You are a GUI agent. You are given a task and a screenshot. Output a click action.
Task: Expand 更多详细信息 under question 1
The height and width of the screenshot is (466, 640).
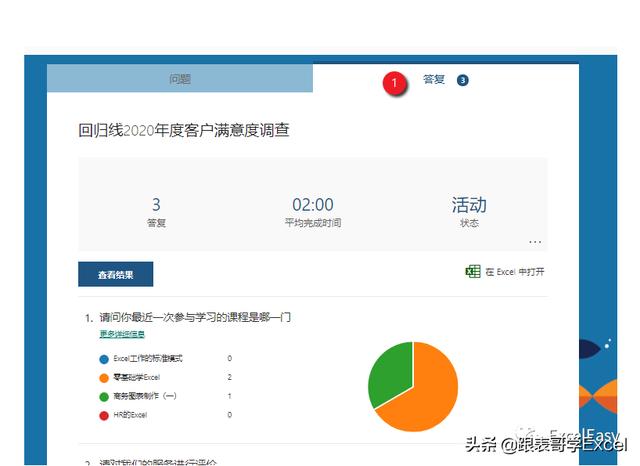(x=121, y=334)
